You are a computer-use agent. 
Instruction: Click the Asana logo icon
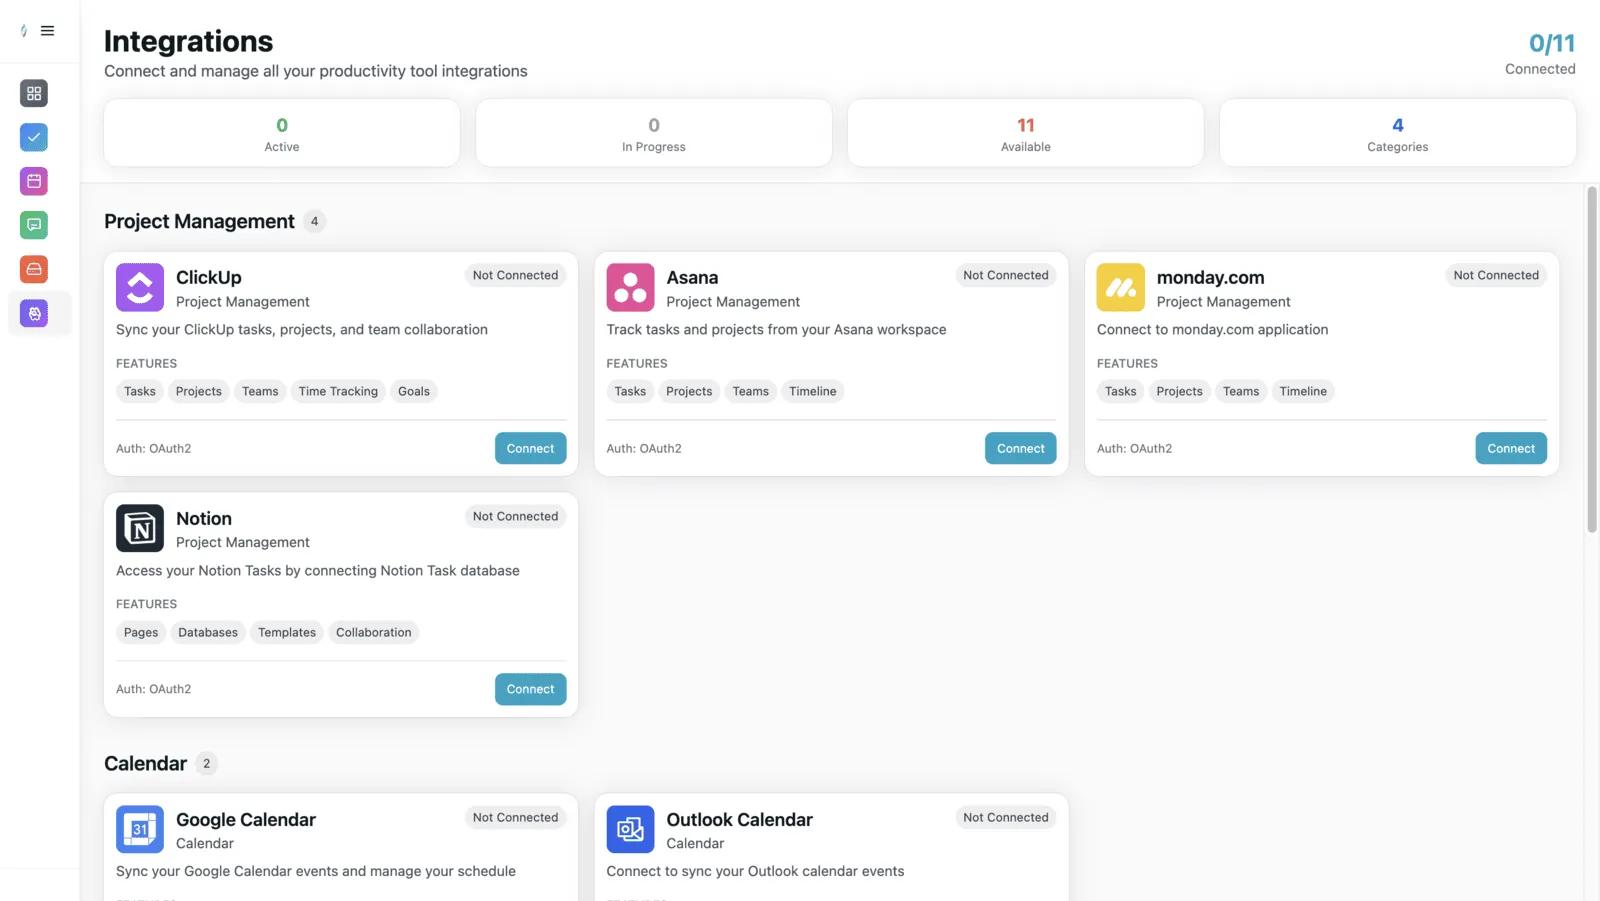pos(630,288)
